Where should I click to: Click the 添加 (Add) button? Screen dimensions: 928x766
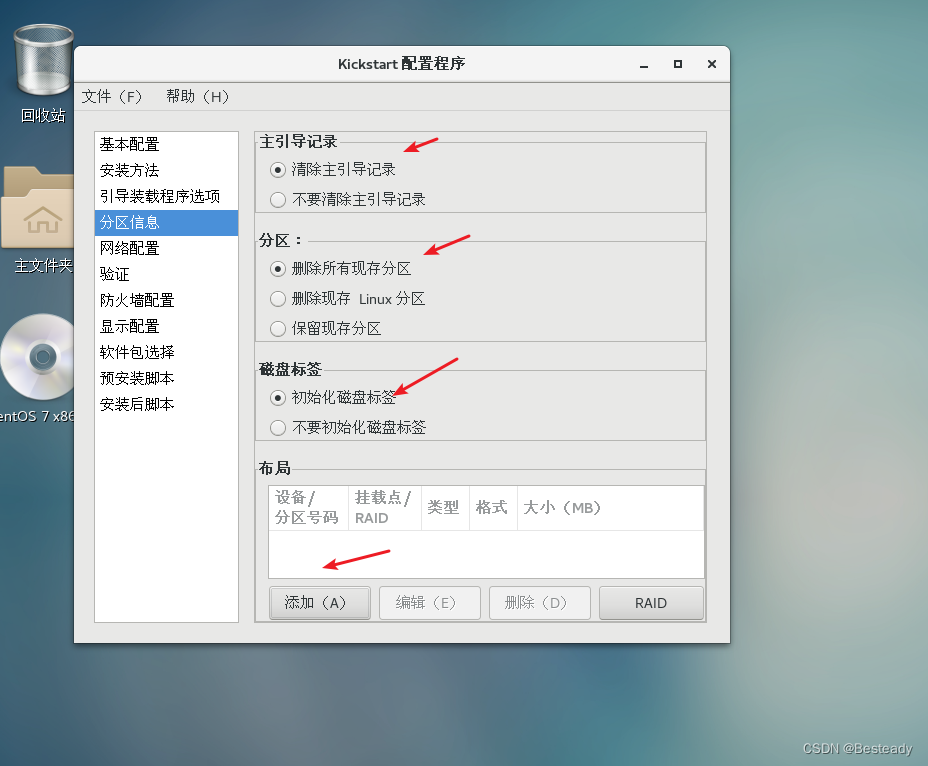pyautogui.click(x=319, y=602)
